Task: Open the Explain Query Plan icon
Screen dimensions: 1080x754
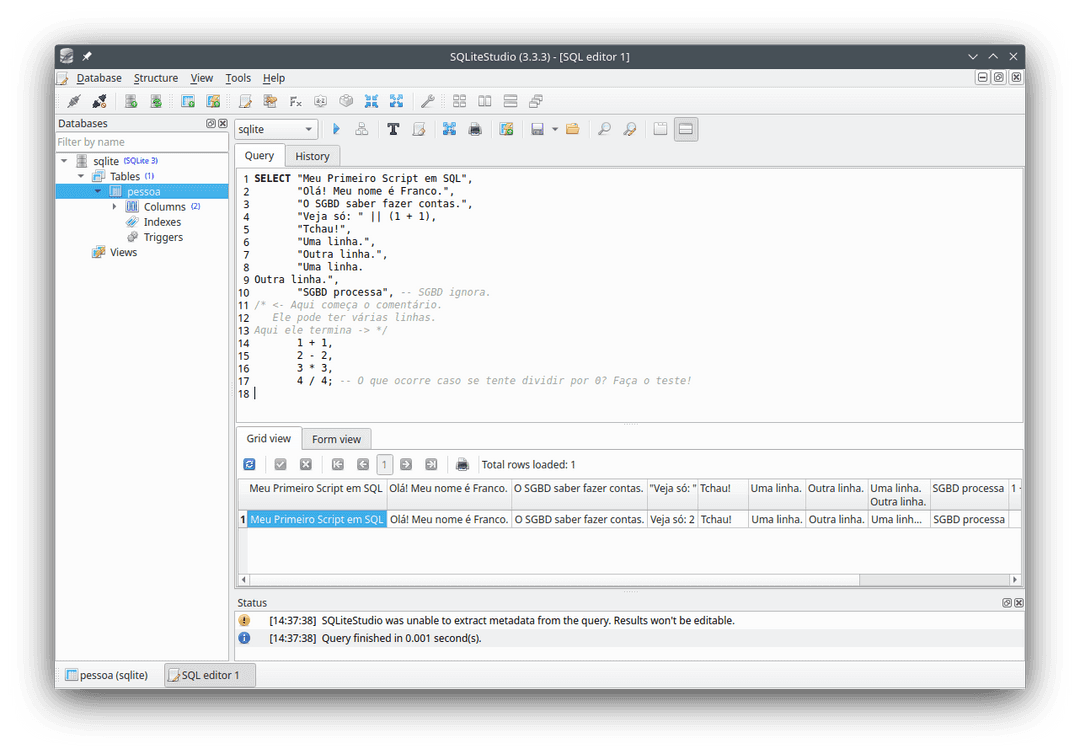Action: click(x=363, y=128)
